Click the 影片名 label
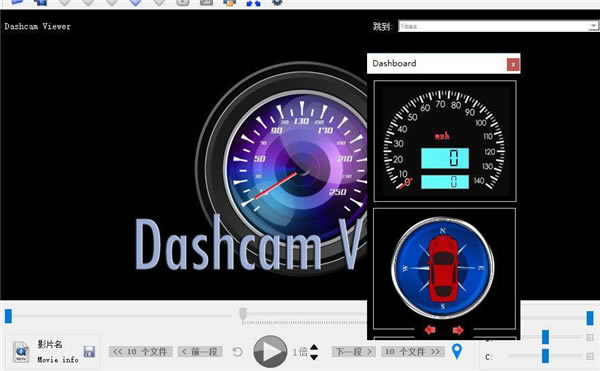The height and width of the screenshot is (371, 600). pyautogui.click(x=50, y=344)
